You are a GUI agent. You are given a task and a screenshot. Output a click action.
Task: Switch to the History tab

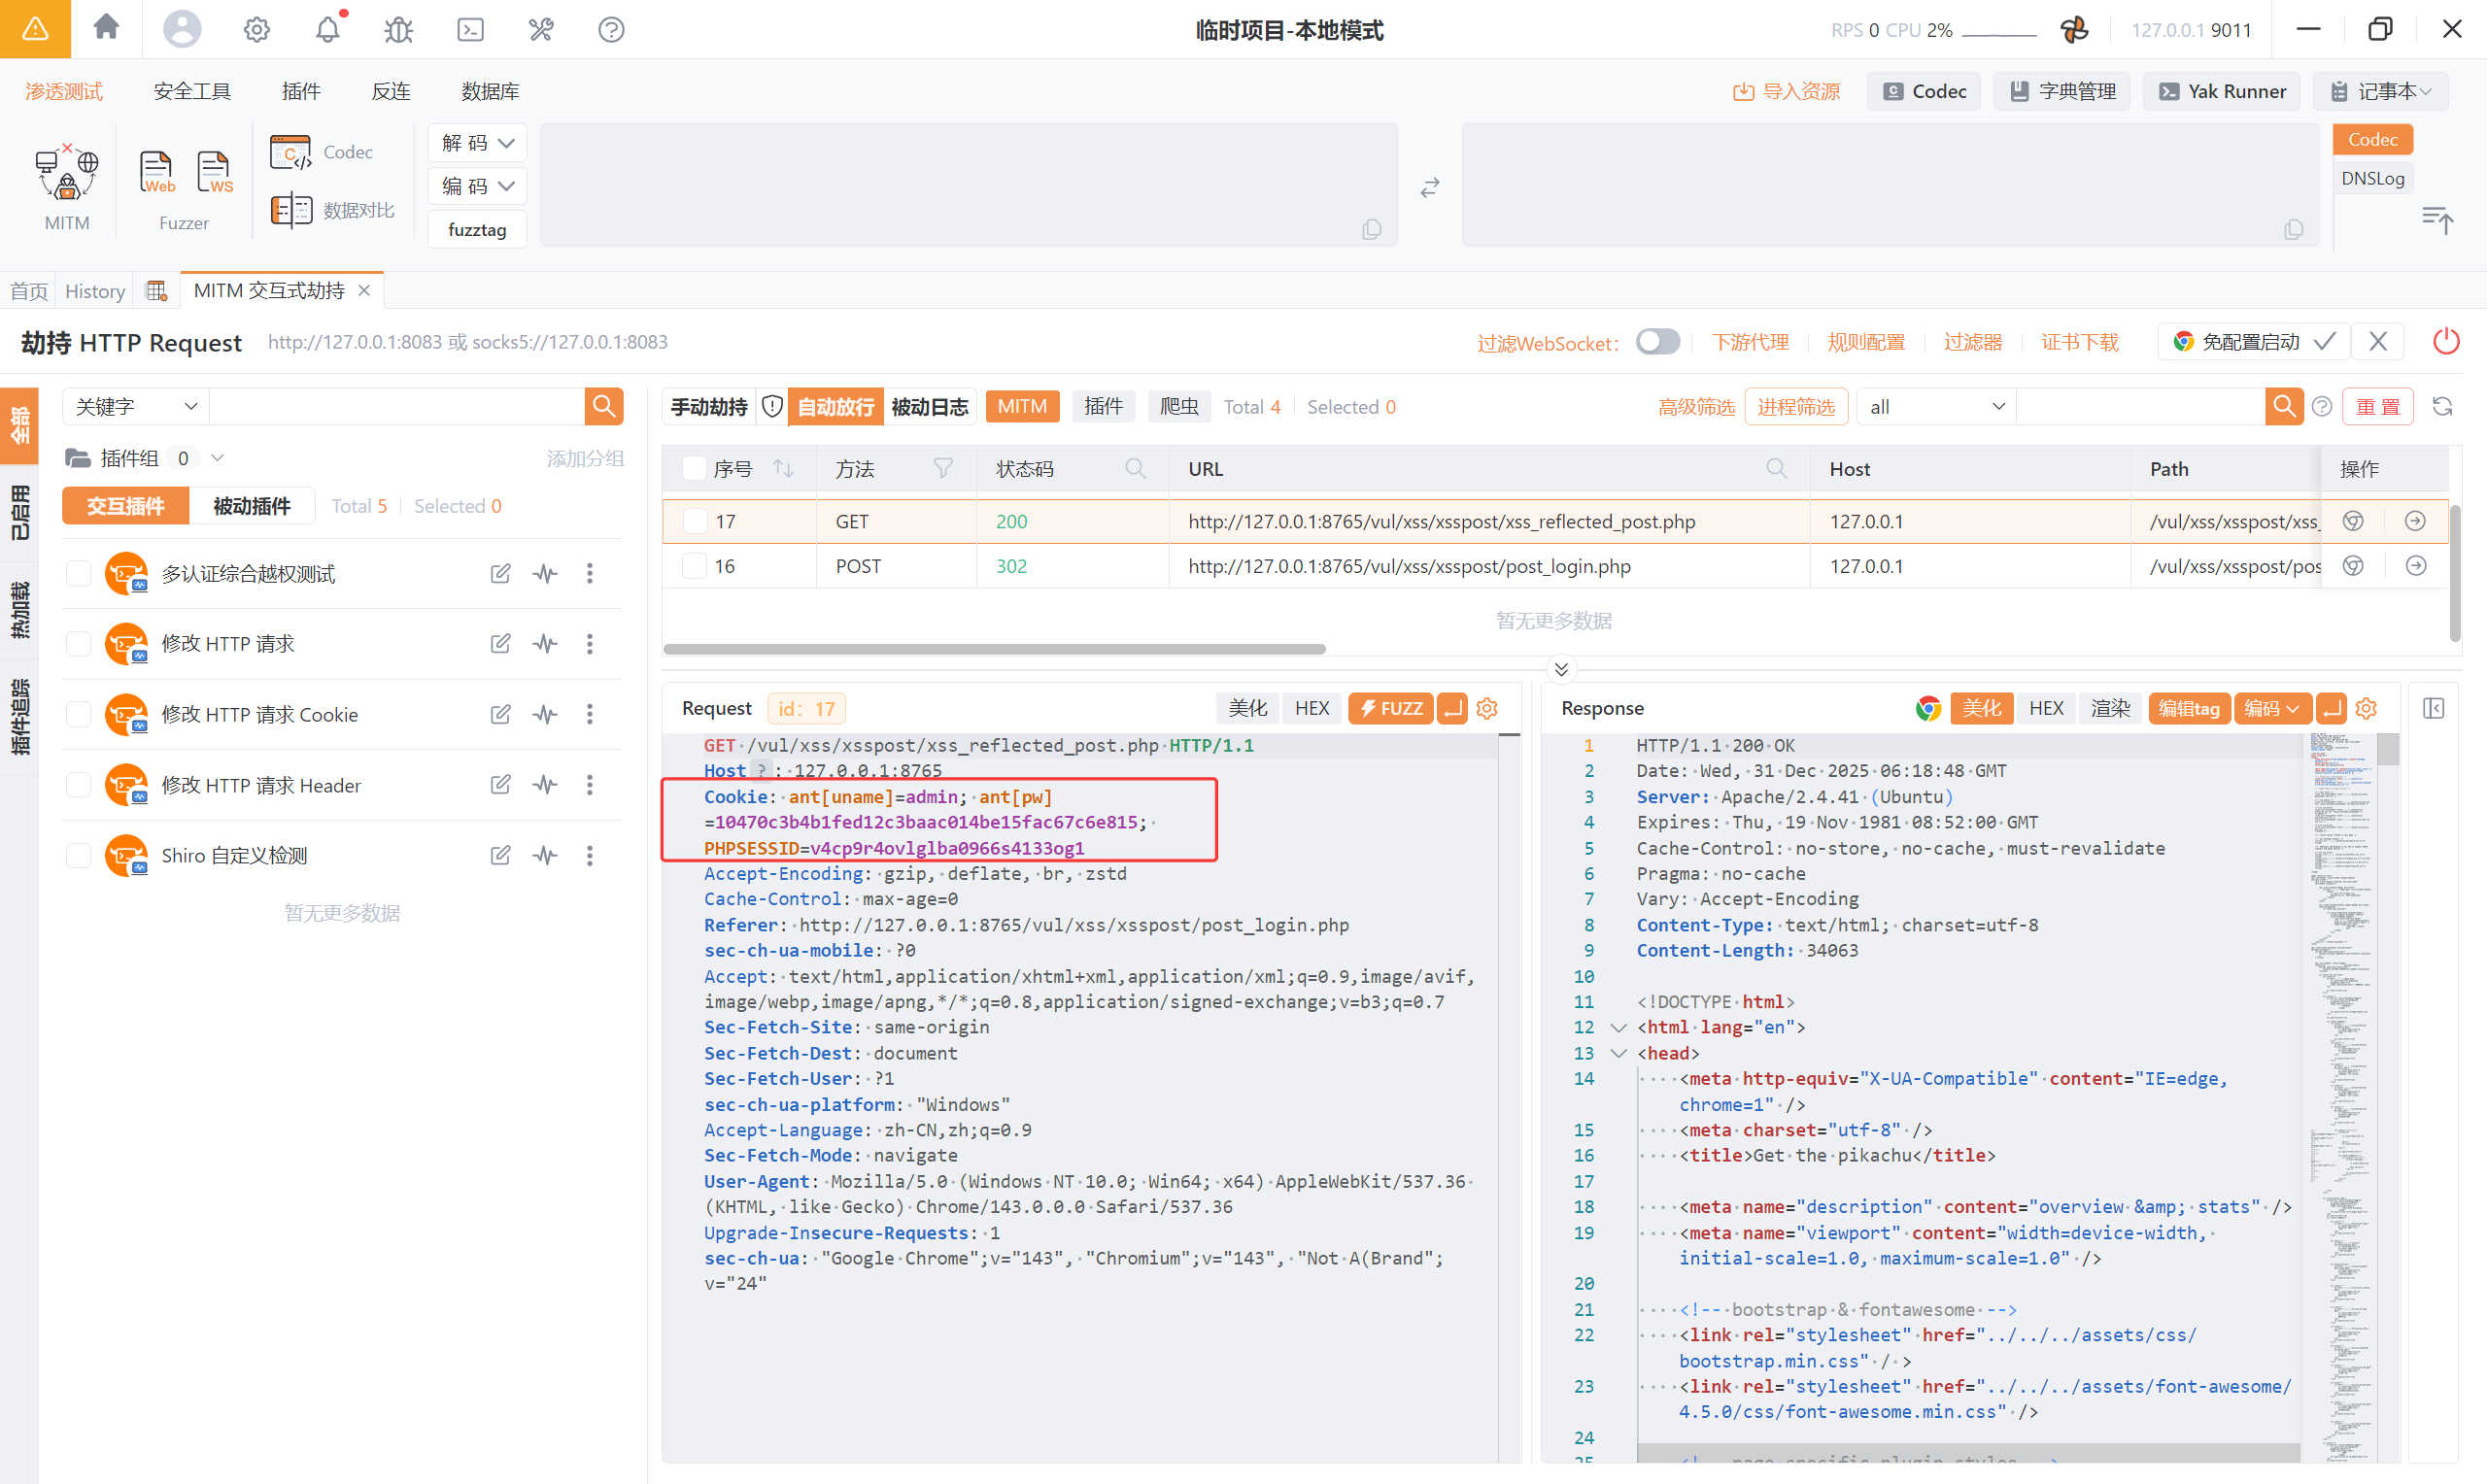[x=95, y=291]
